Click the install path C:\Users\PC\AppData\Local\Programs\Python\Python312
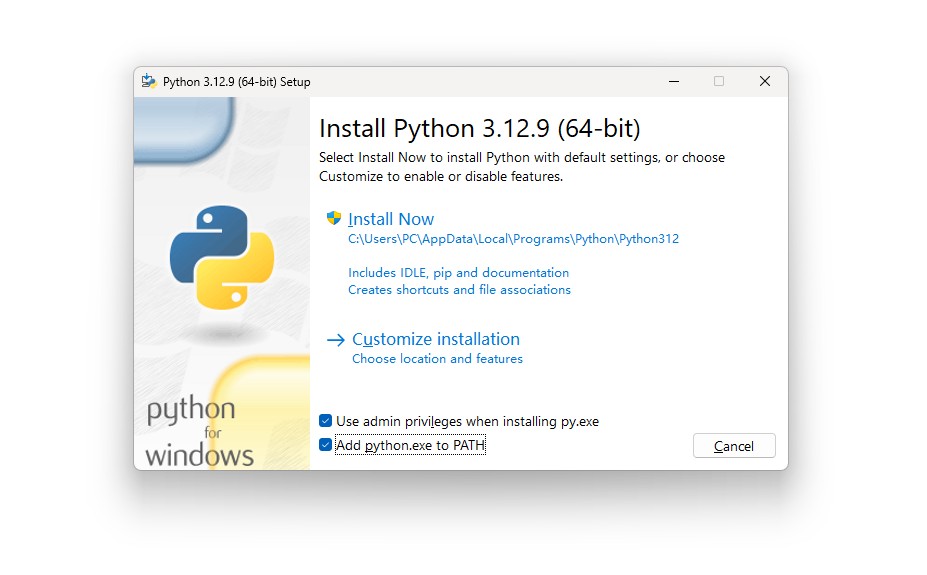The image size is (927, 575). click(513, 239)
